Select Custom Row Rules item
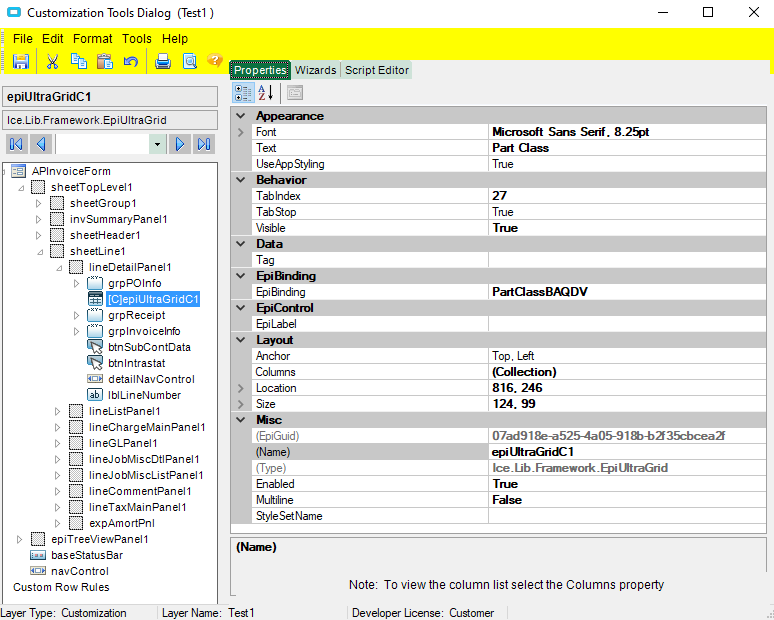Image resolution: width=774 pixels, height=620 pixels. coord(61,587)
